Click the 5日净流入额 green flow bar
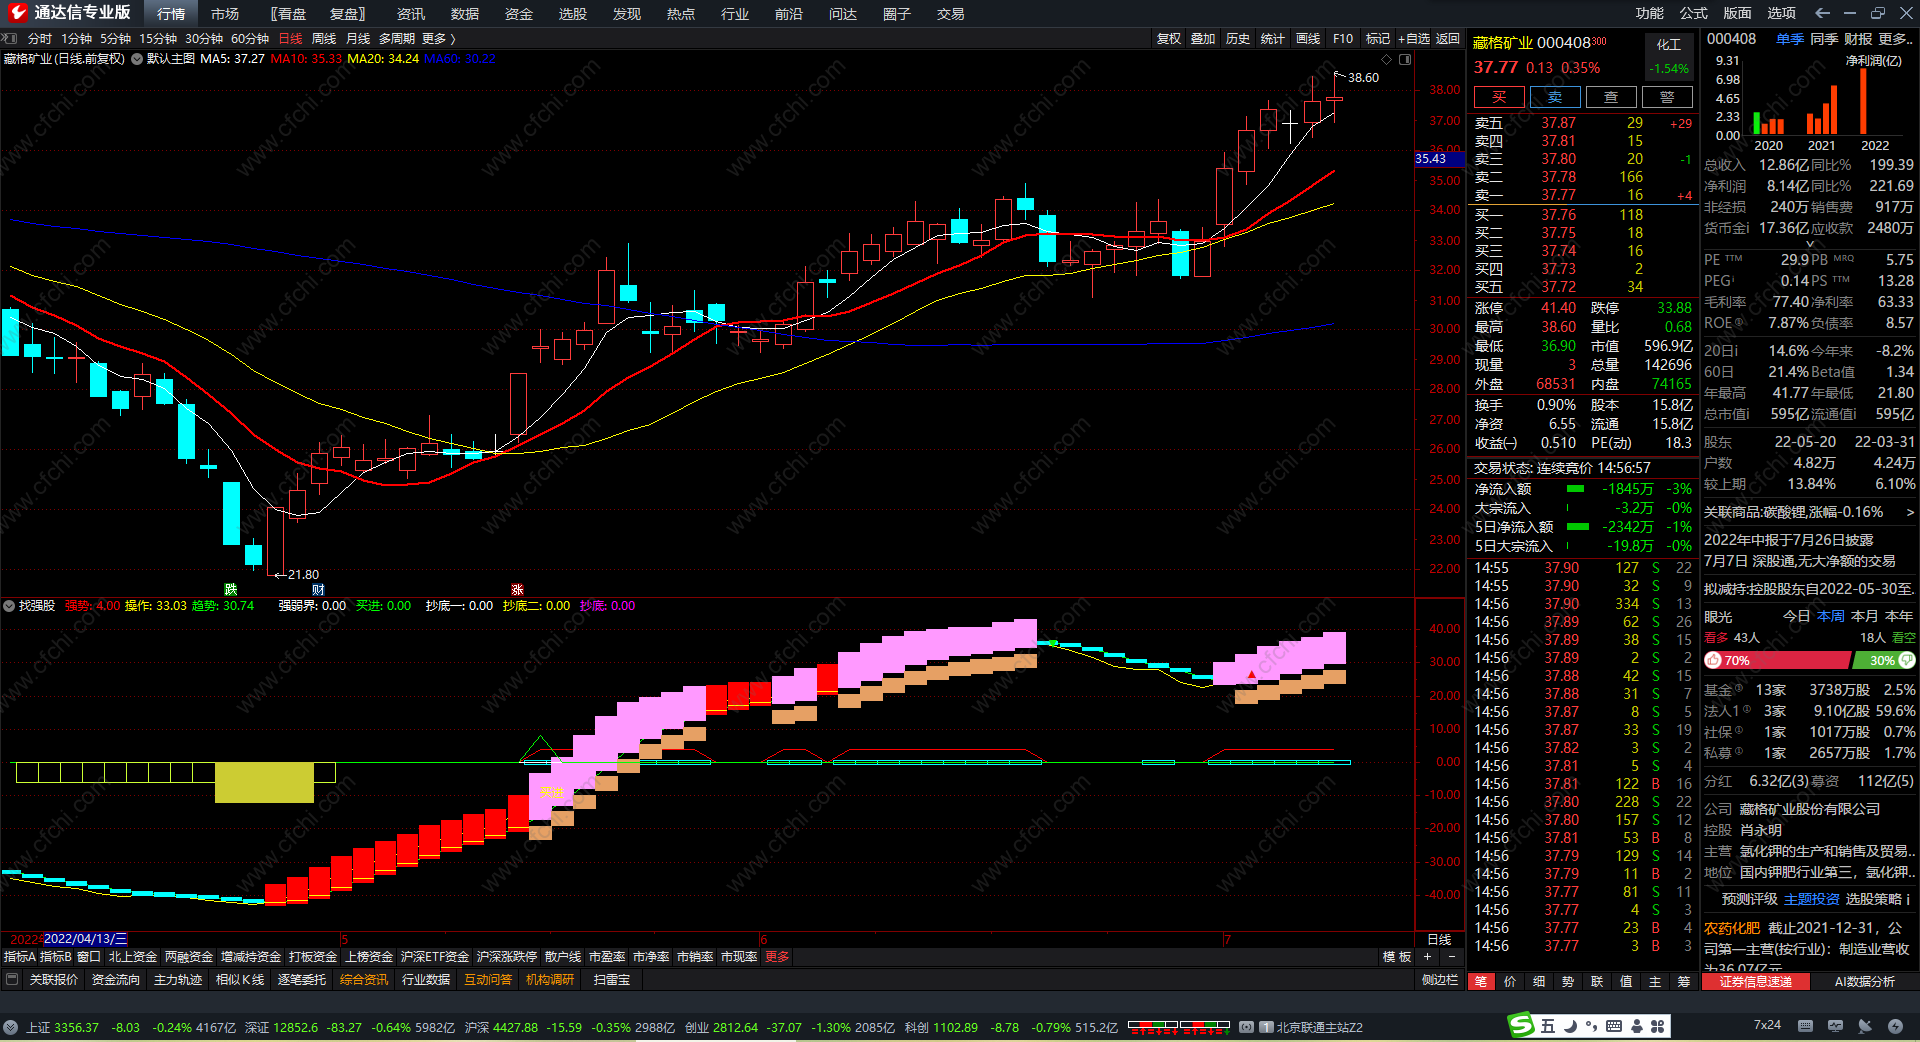Viewport: 1920px width, 1042px height. click(1578, 527)
